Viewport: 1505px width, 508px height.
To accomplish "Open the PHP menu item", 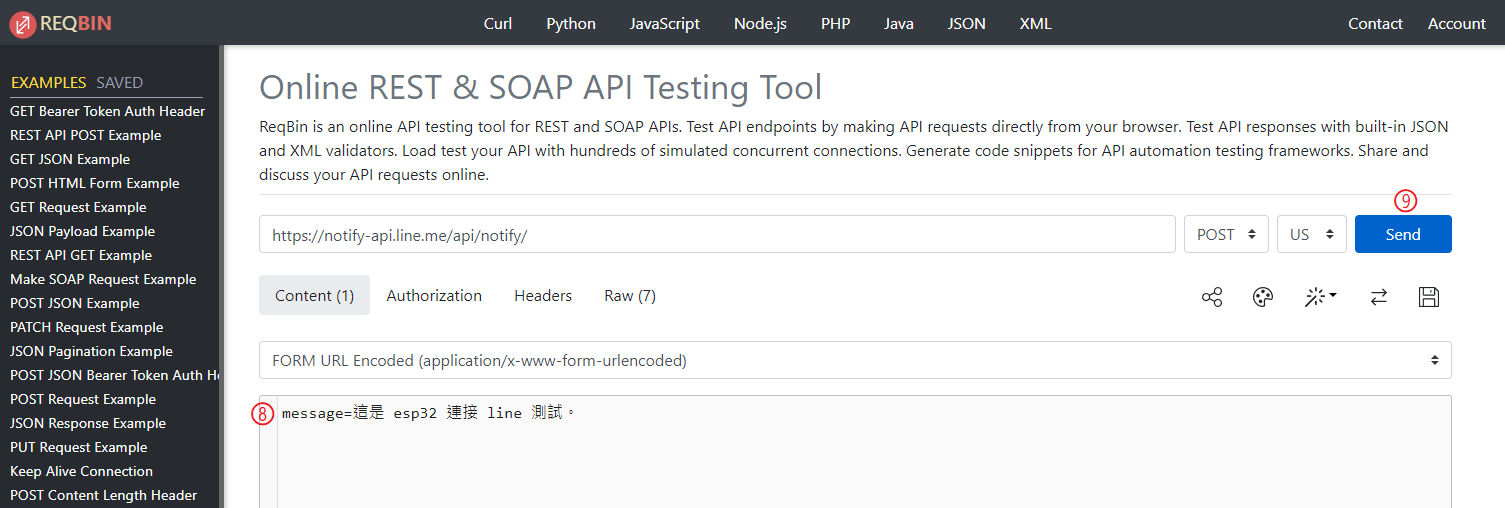I will click(836, 24).
